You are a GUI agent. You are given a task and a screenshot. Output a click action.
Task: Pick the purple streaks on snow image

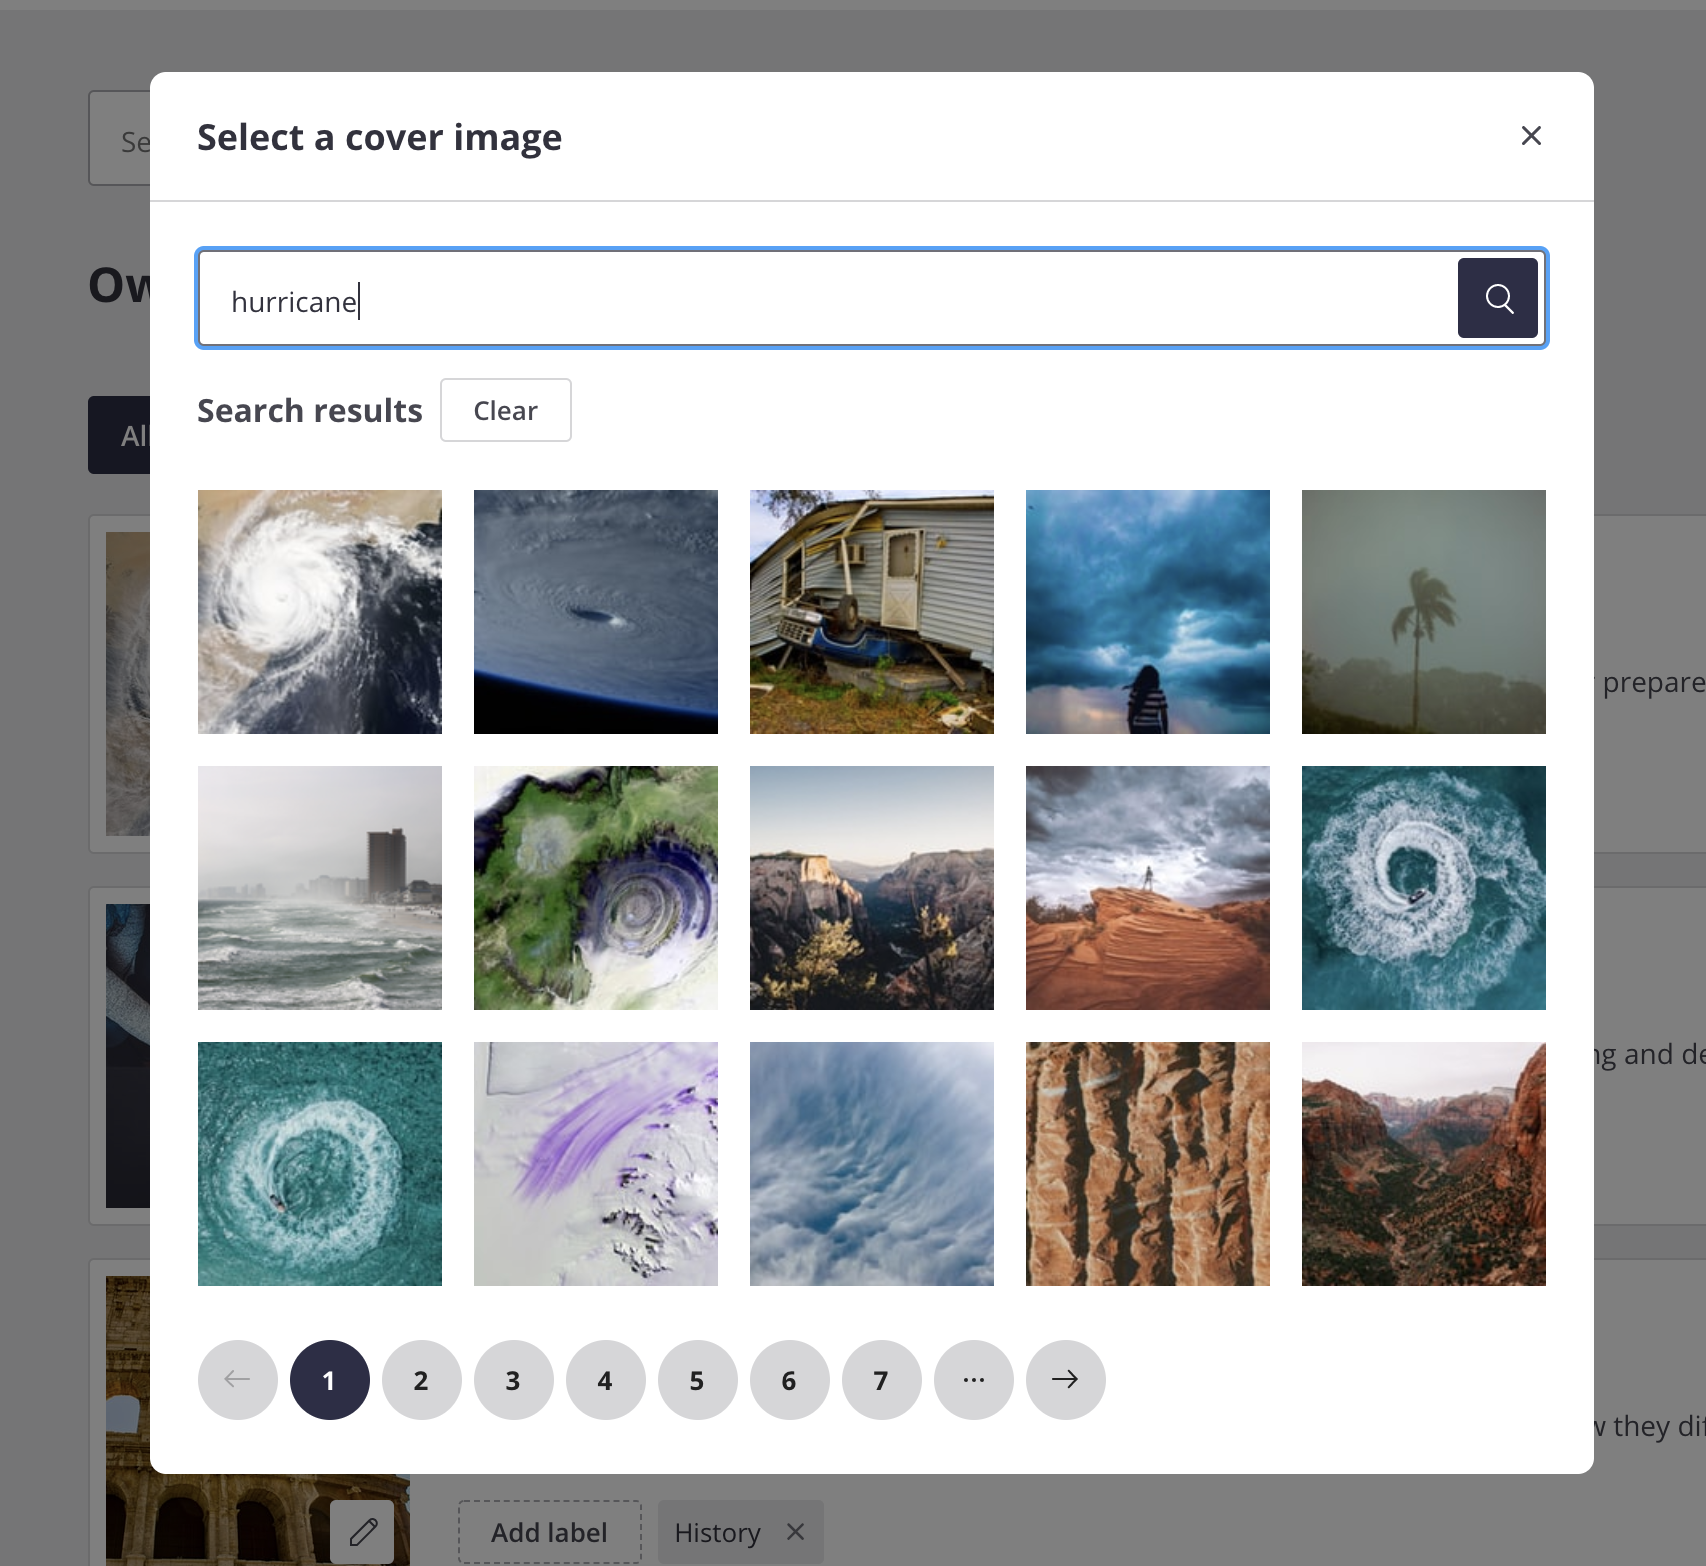click(596, 1164)
